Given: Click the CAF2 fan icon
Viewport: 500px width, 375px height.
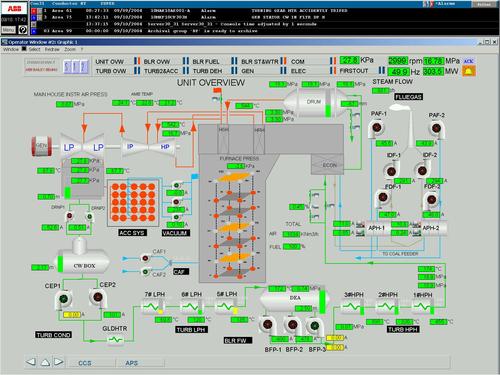Looking at the screenshot, I should [145, 272].
